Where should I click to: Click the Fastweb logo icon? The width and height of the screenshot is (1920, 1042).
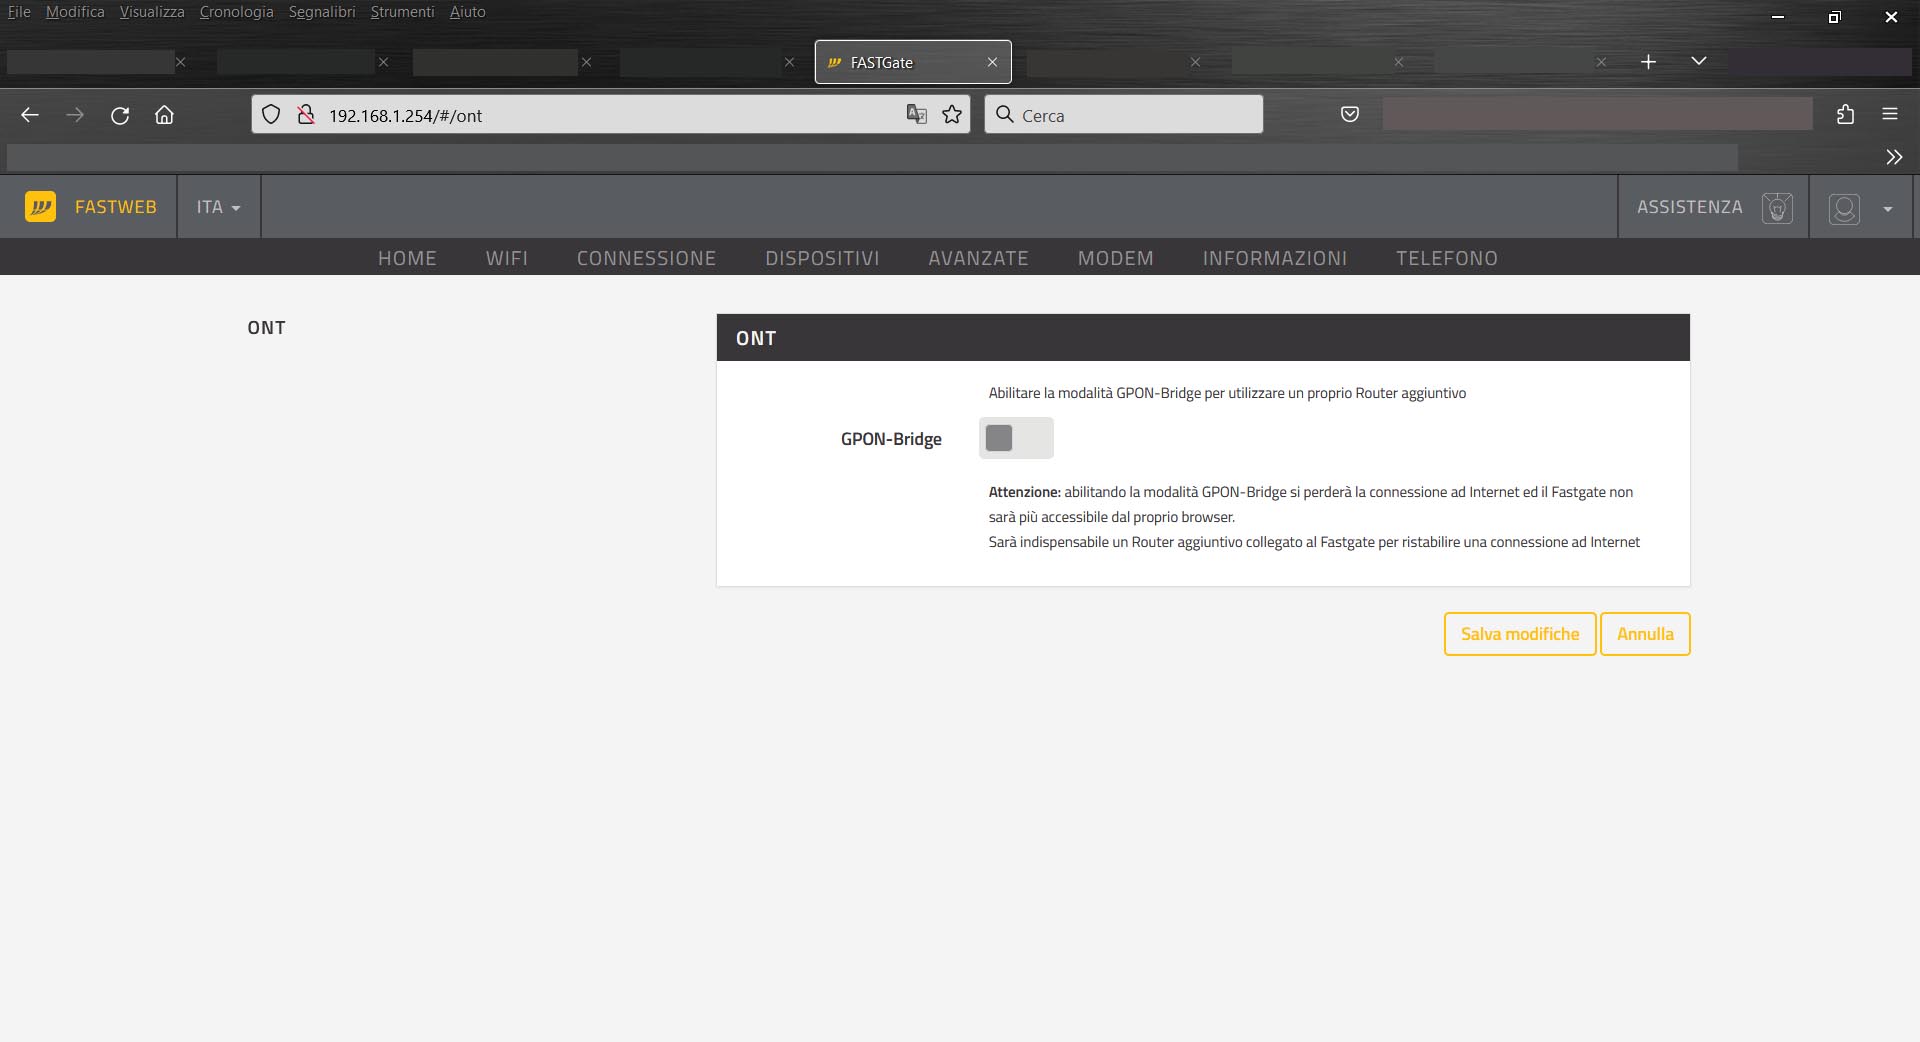40,206
